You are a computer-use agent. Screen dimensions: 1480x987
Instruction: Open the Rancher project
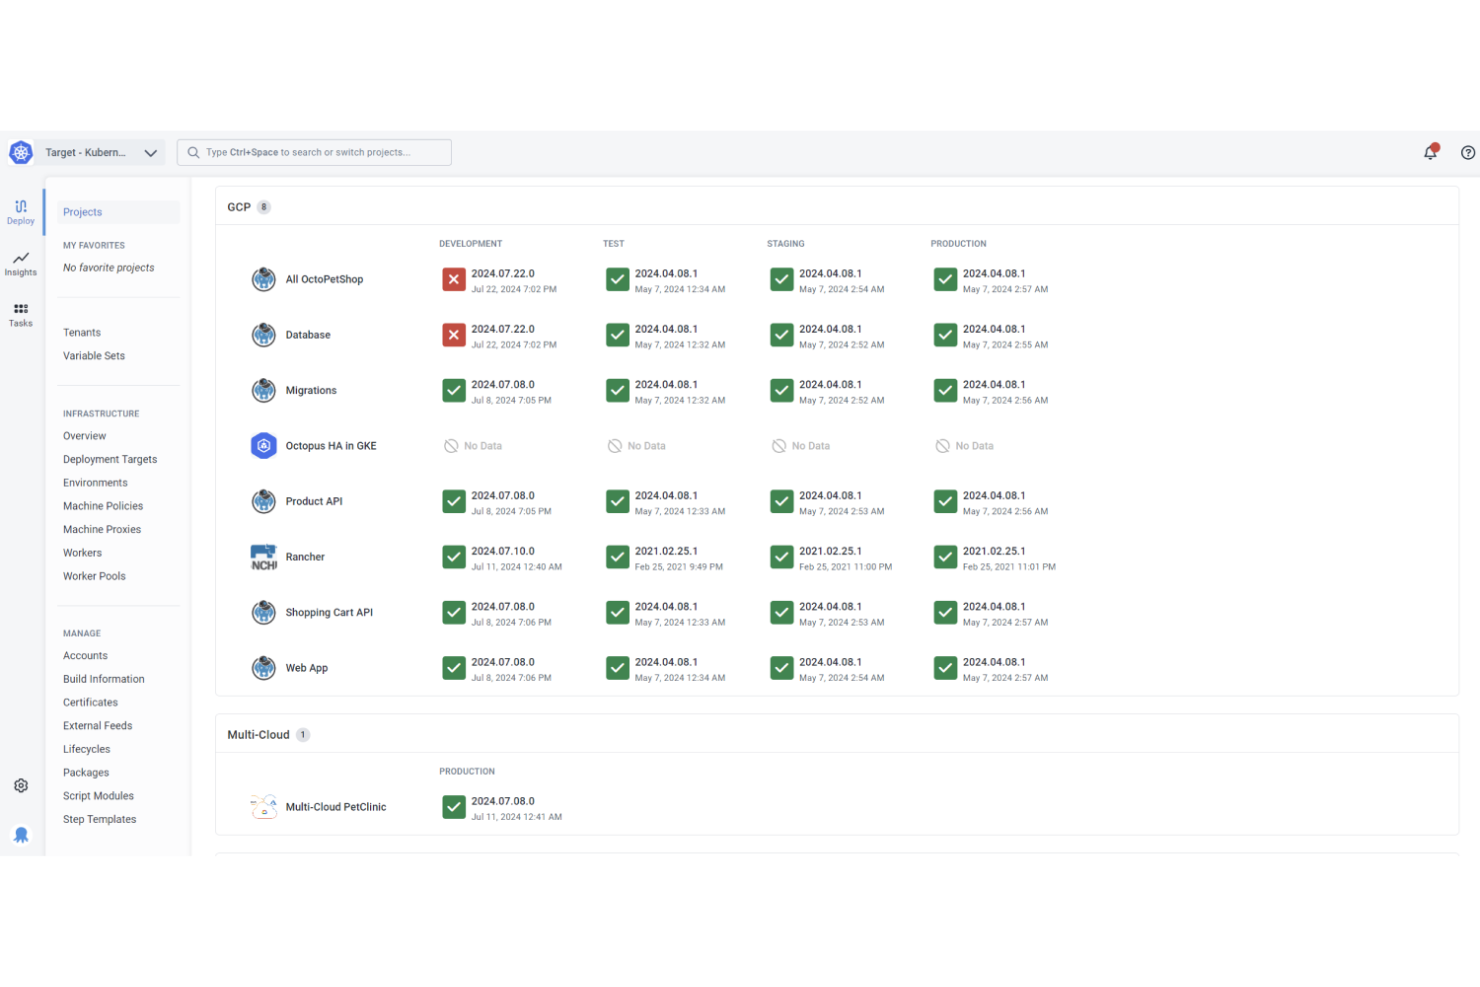point(305,557)
